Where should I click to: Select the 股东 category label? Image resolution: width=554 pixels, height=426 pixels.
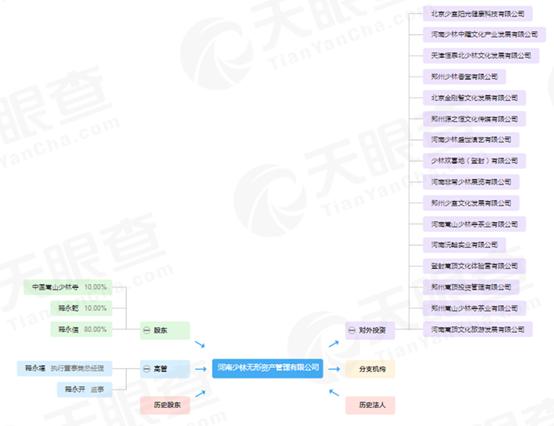pyautogui.click(x=160, y=330)
